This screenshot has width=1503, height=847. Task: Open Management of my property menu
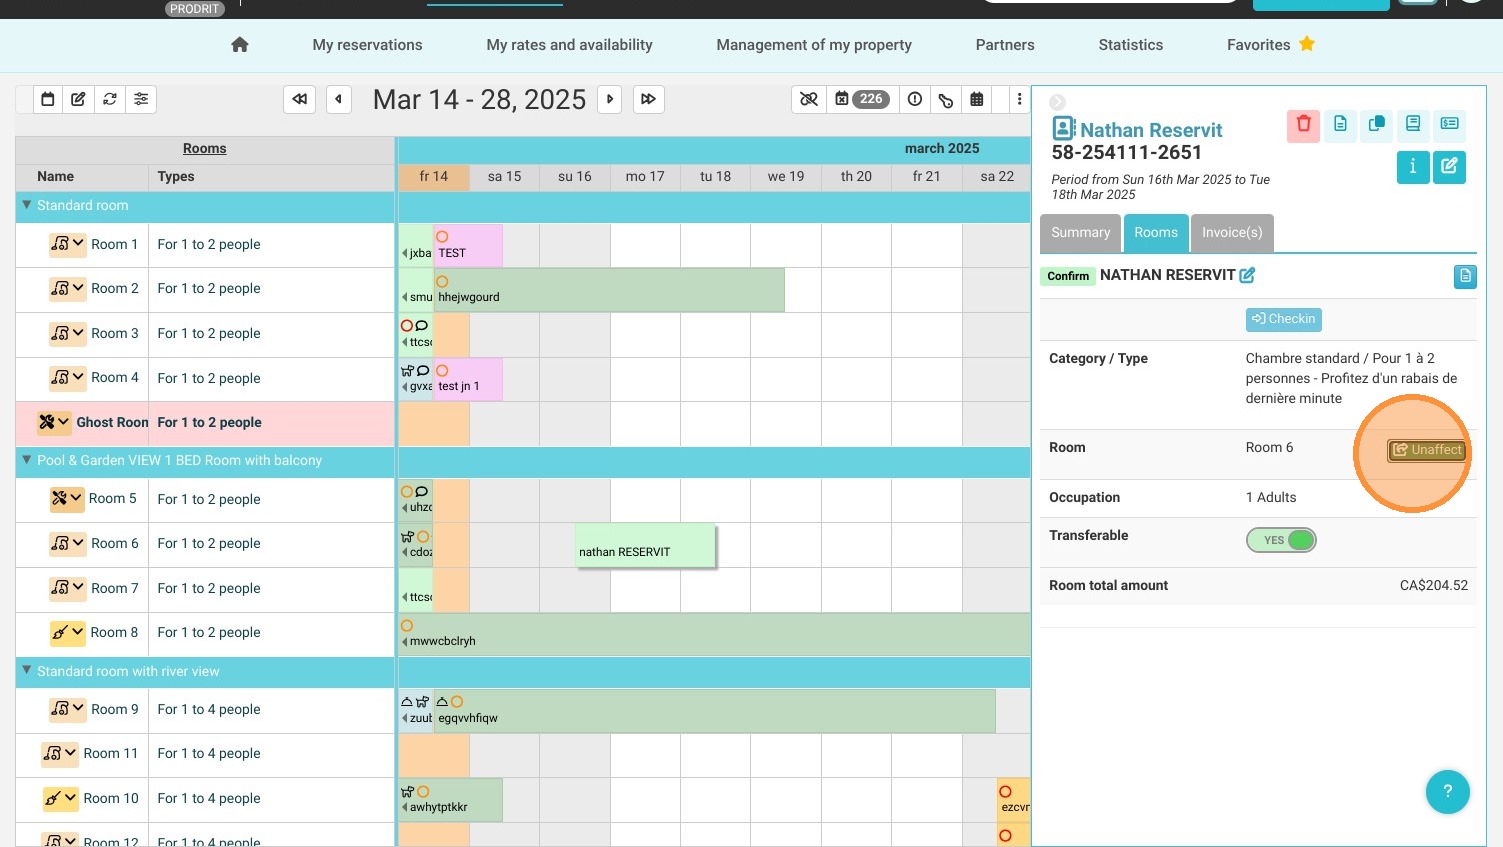(814, 45)
